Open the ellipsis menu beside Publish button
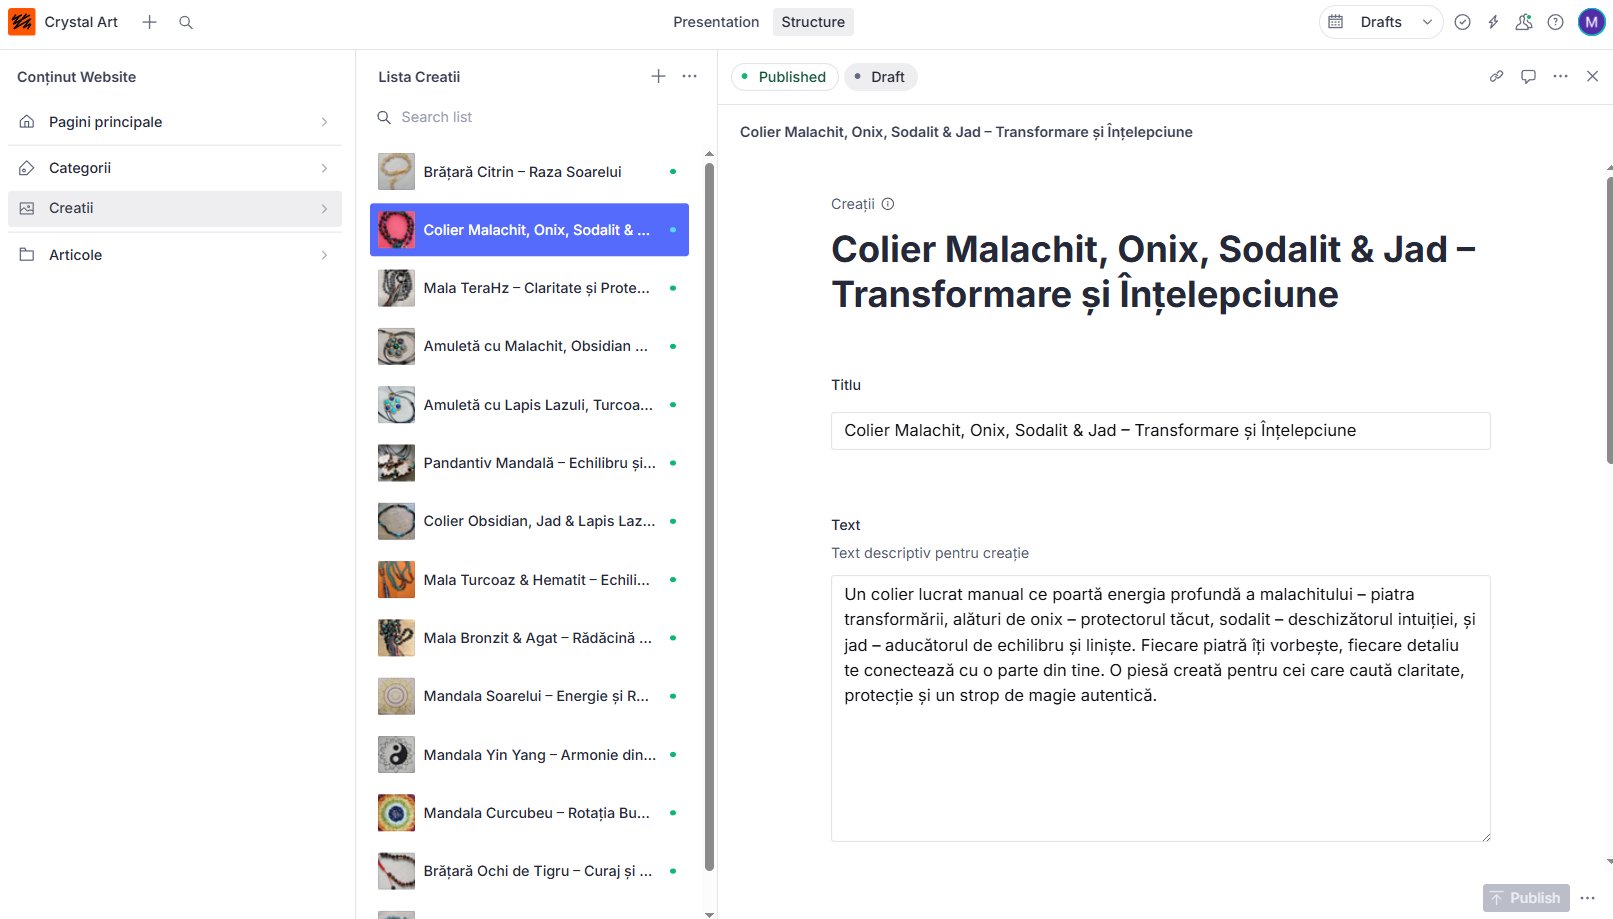Screen dimensions: 1613x919 1587,898
